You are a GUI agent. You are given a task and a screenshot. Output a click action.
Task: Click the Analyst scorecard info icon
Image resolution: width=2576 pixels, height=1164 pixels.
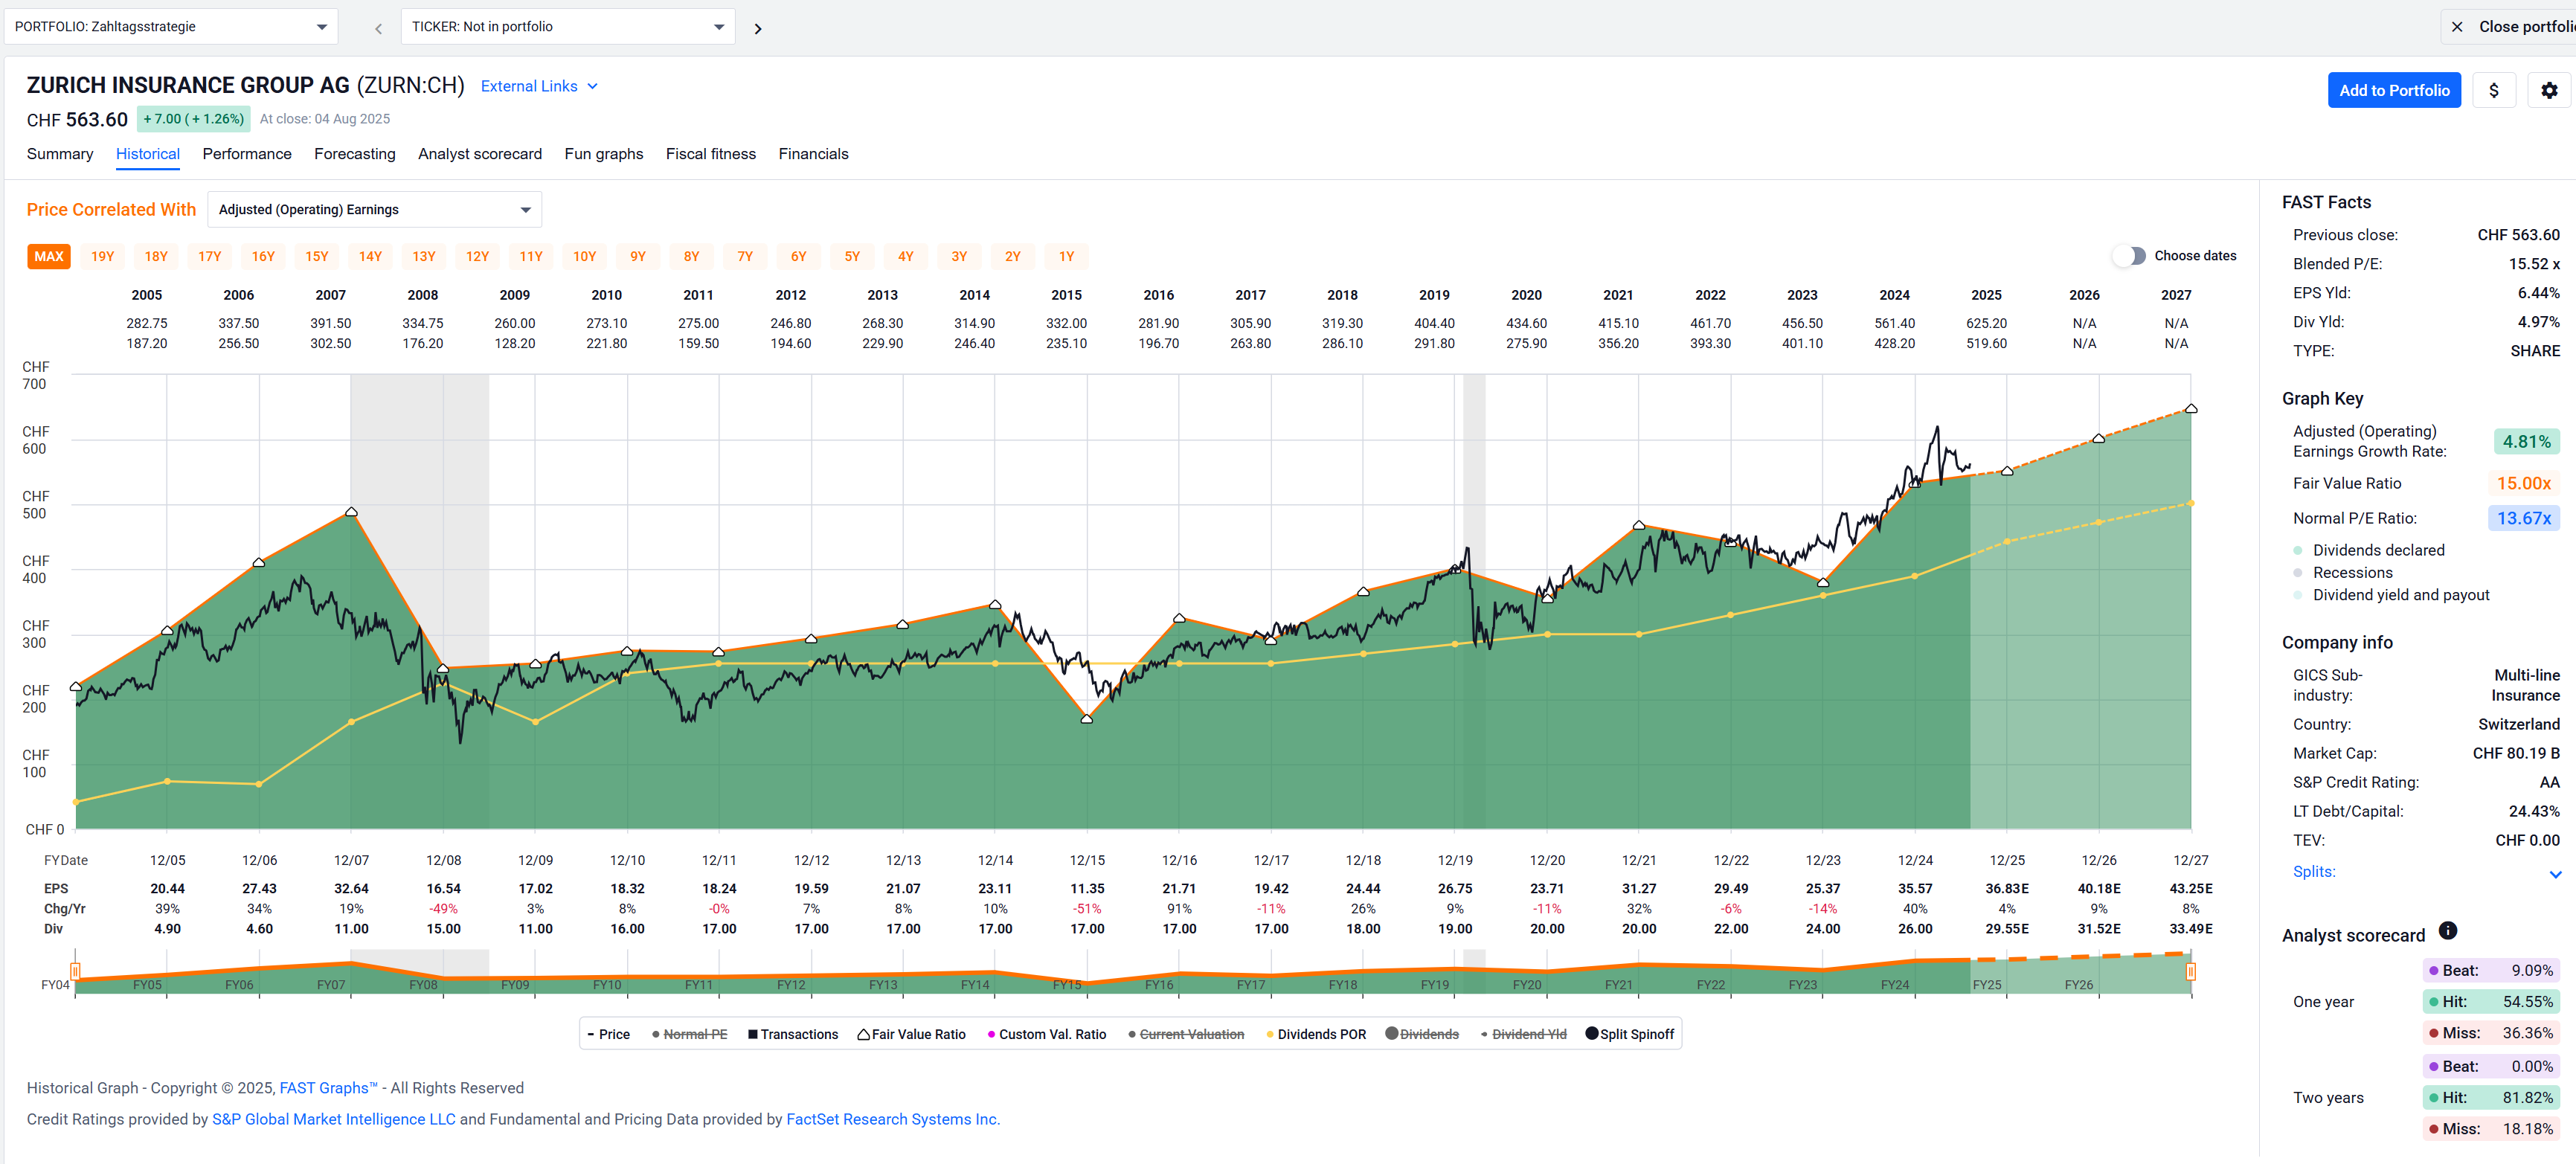click(x=2447, y=931)
